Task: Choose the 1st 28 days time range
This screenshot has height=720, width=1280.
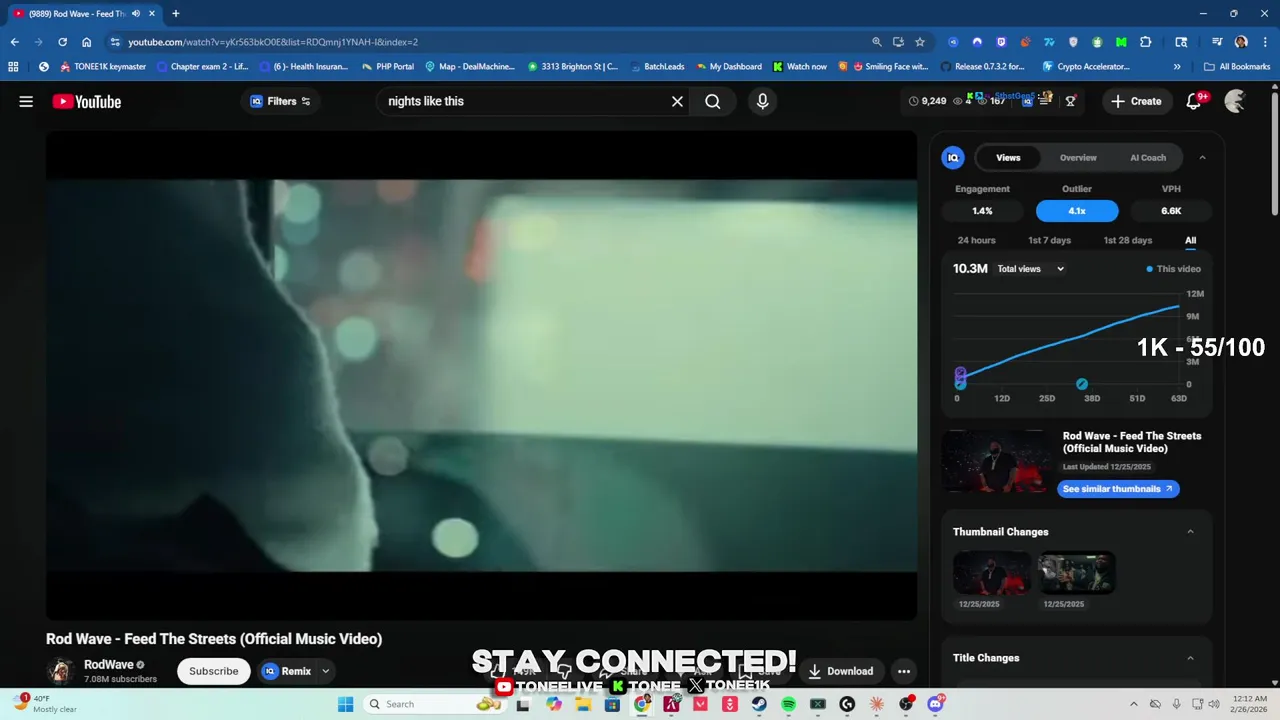Action: pyautogui.click(x=1127, y=240)
